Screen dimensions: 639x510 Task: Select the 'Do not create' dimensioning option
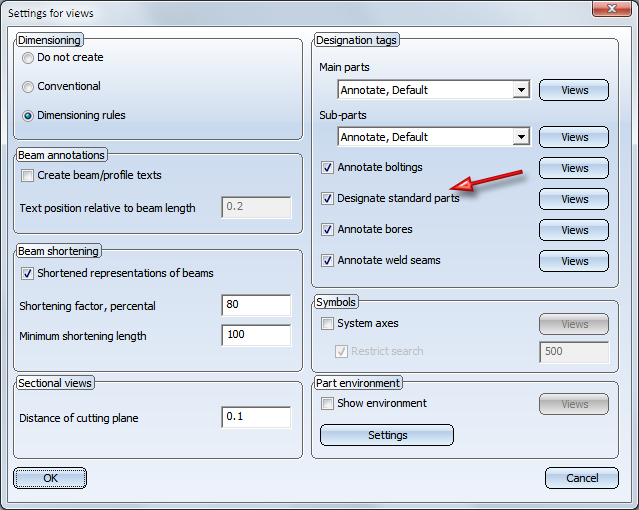click(x=28, y=58)
